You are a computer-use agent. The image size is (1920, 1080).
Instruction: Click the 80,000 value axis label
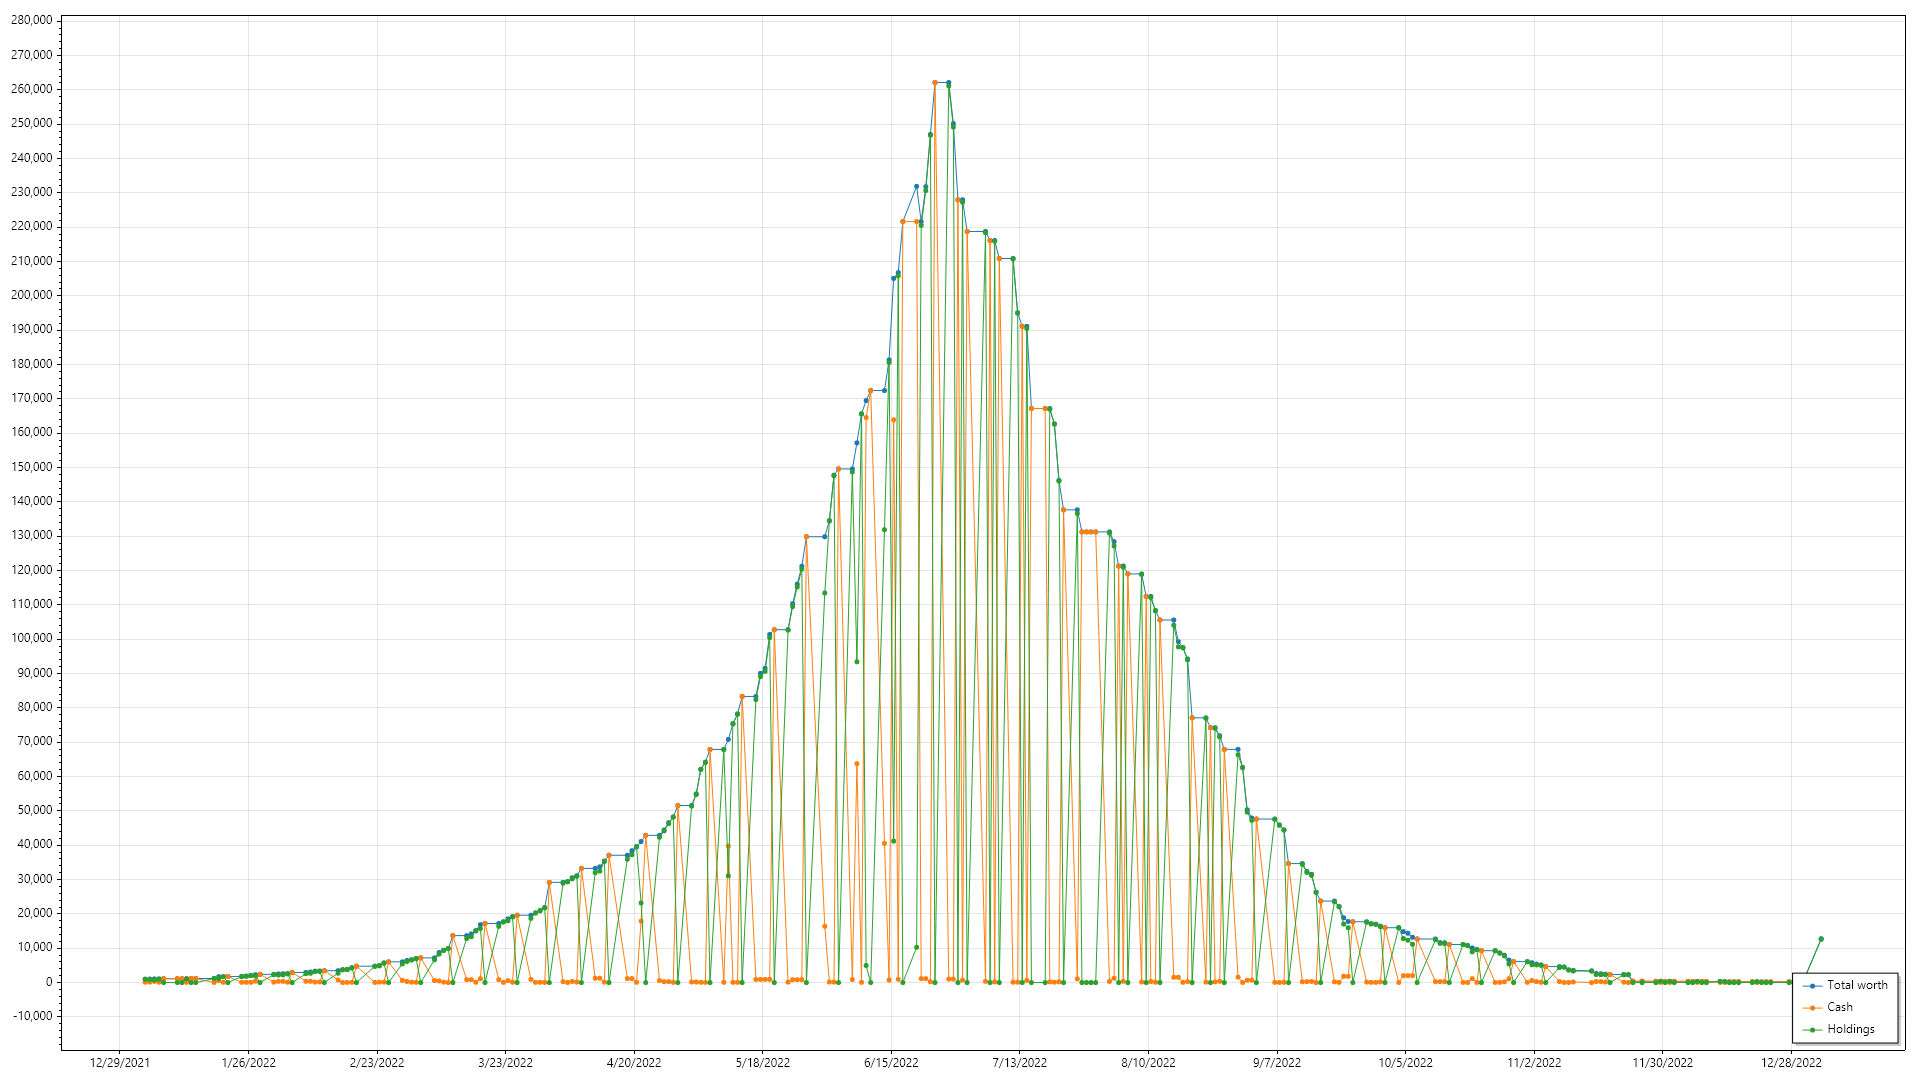[35, 707]
